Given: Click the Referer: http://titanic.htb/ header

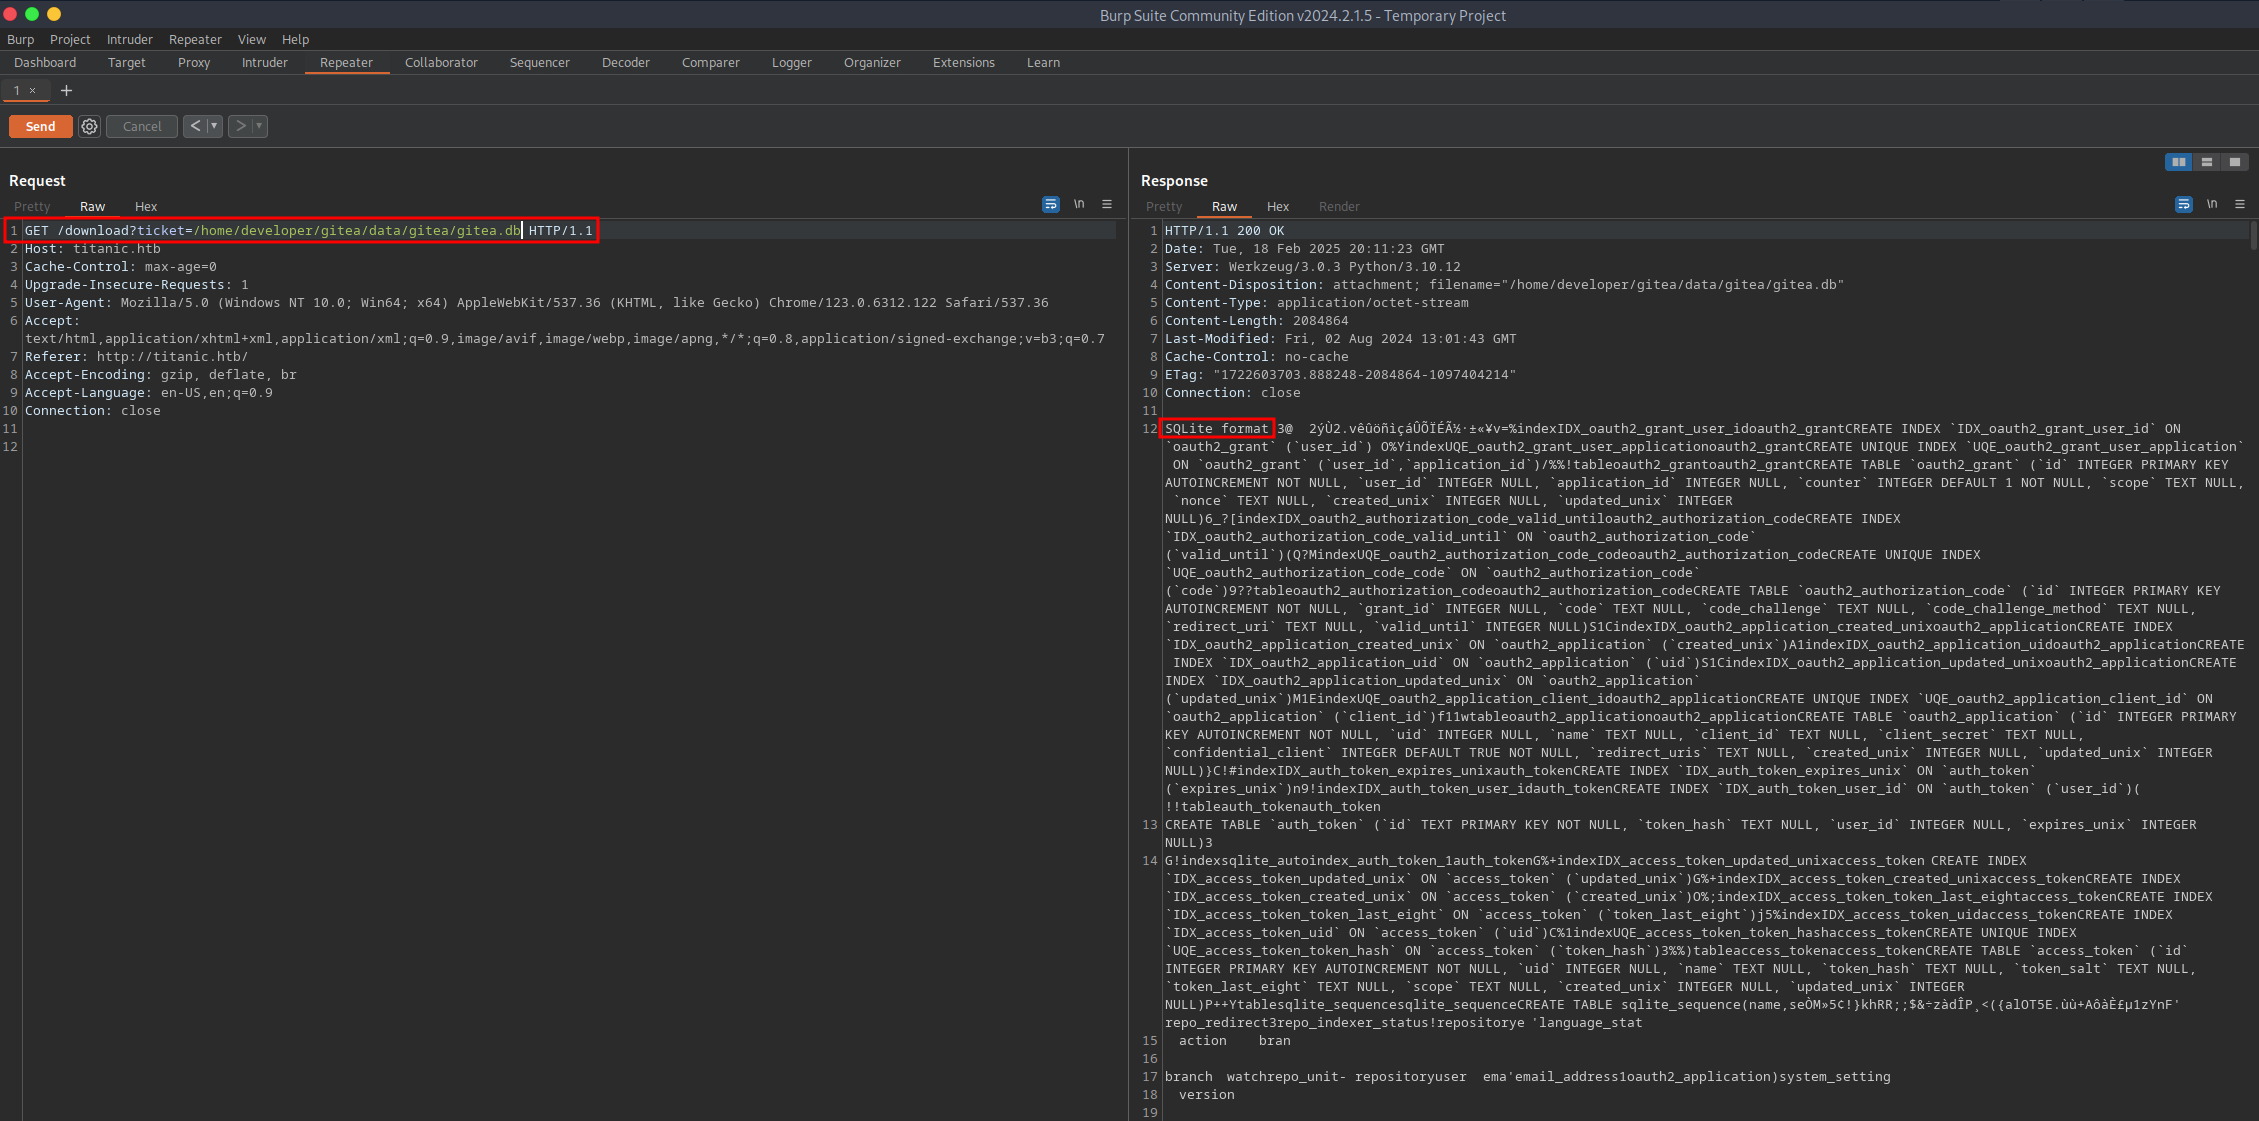Looking at the screenshot, I should pos(136,357).
